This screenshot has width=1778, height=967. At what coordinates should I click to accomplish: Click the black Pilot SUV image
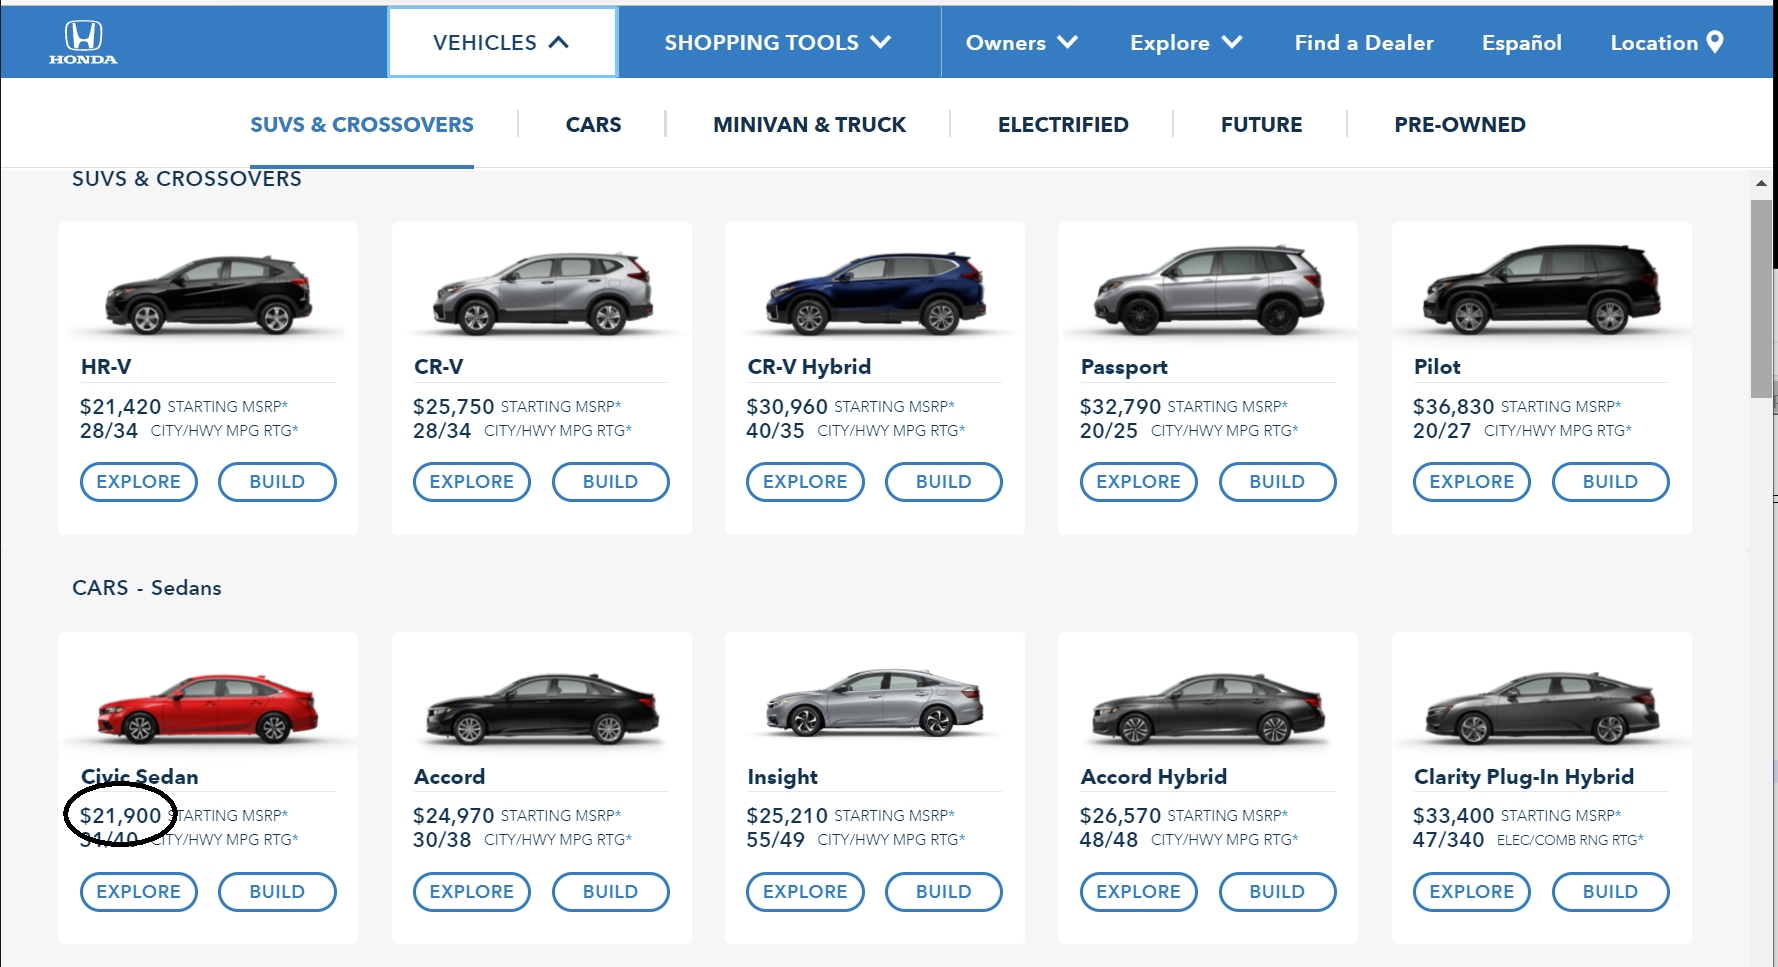point(1542,289)
